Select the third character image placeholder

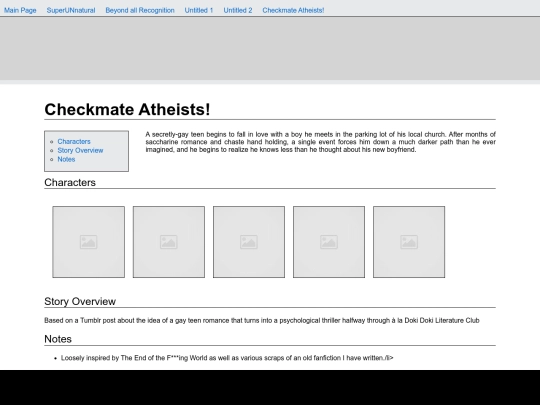[x=249, y=242]
